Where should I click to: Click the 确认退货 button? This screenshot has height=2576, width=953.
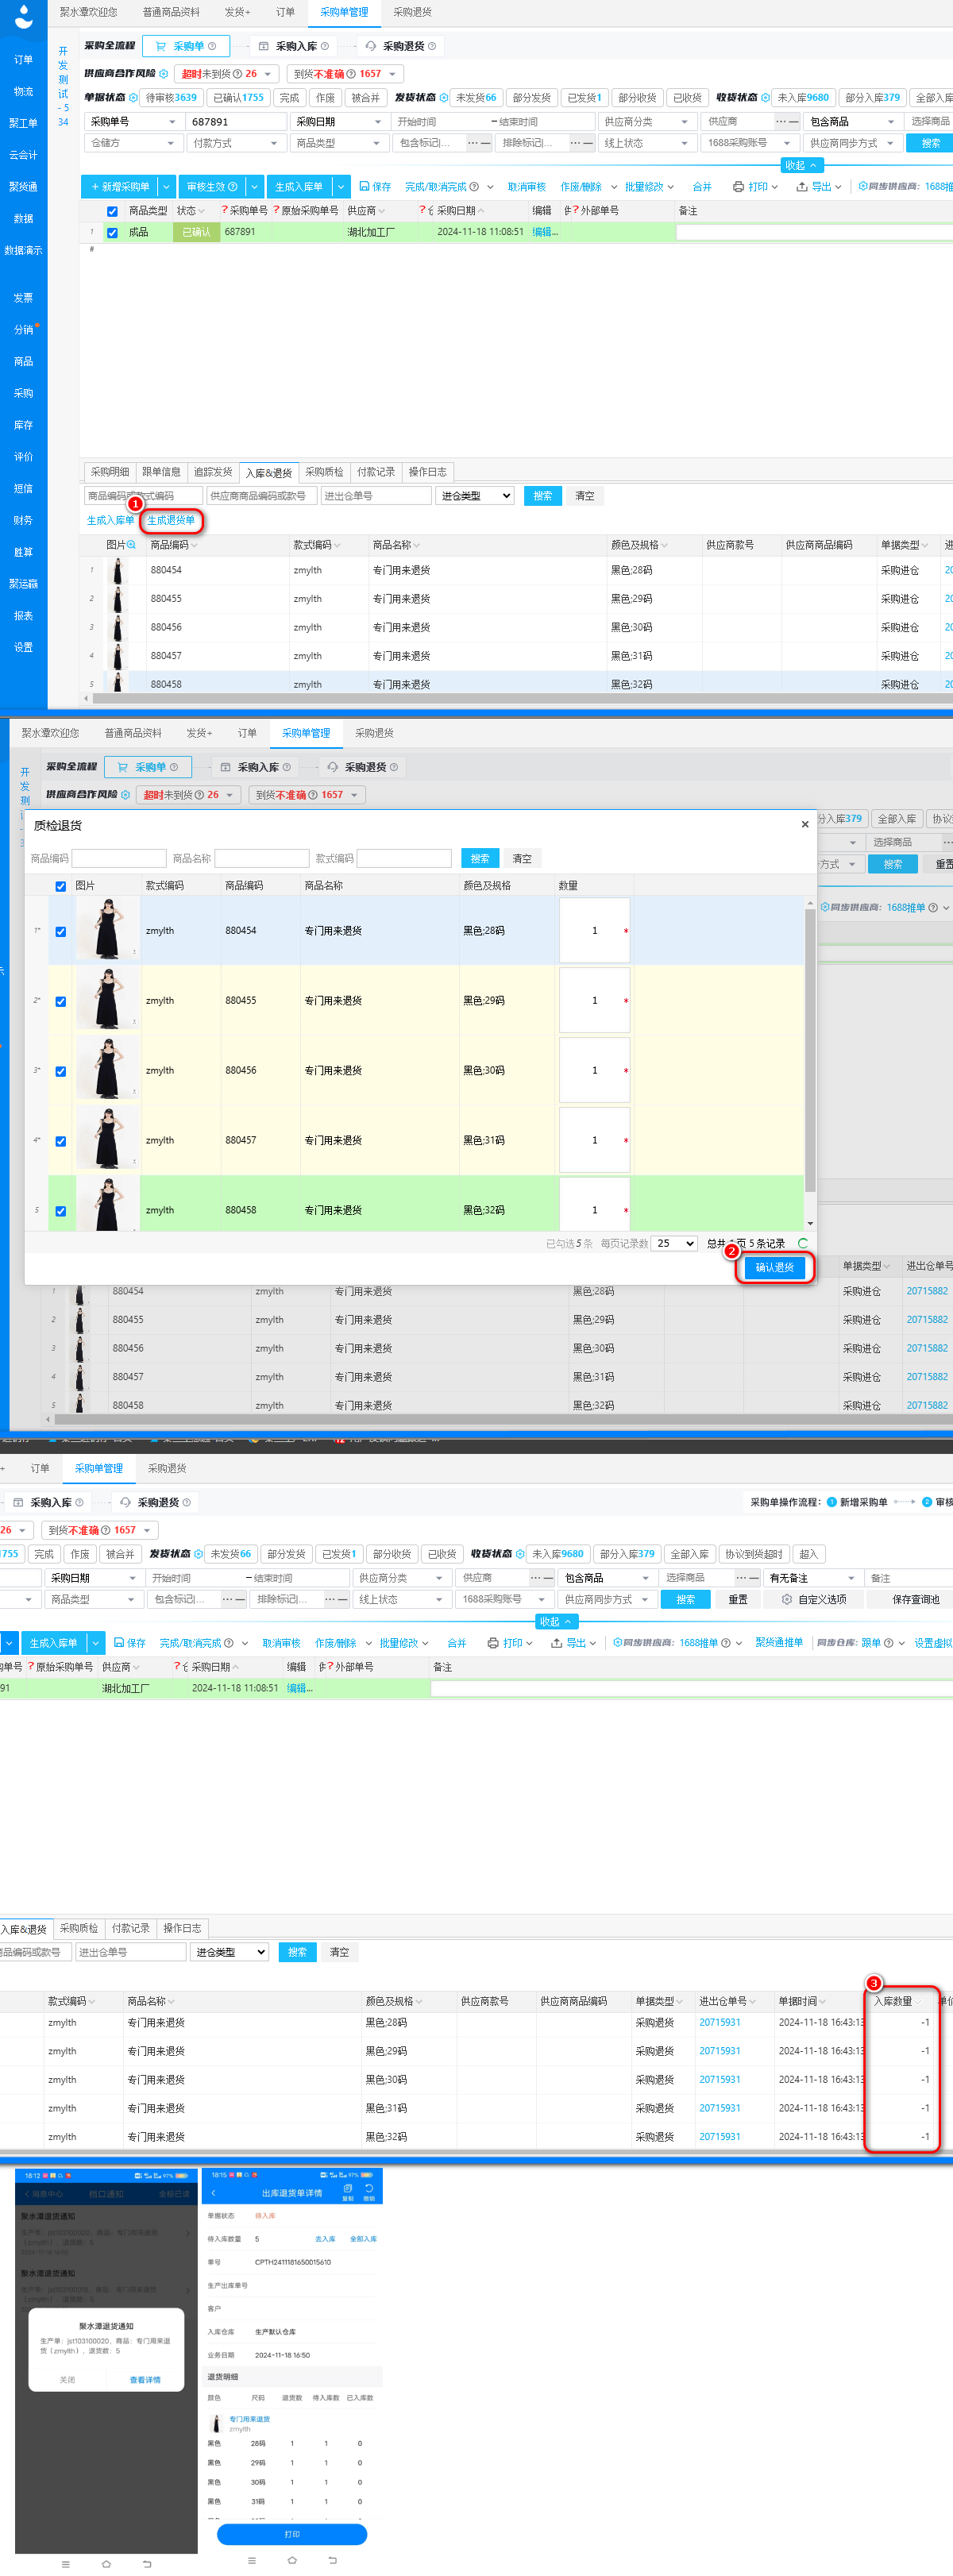click(774, 1267)
